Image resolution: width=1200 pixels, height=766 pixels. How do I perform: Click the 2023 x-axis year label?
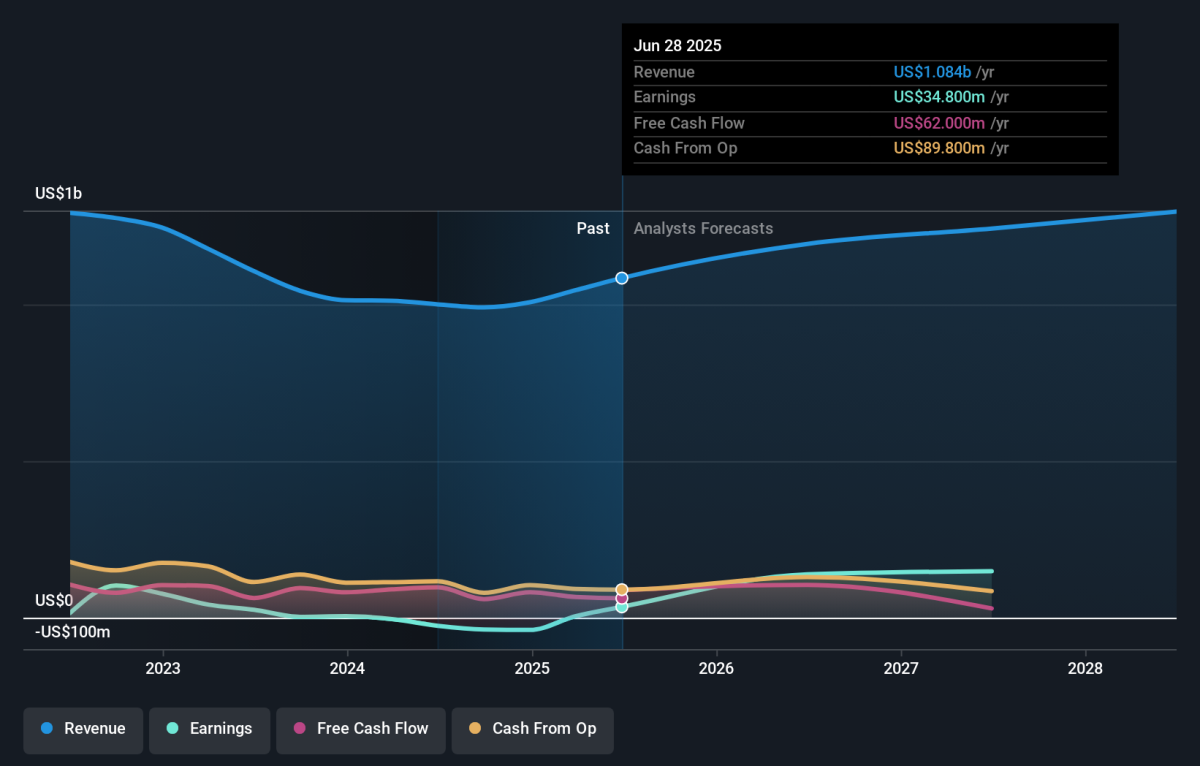tap(163, 668)
